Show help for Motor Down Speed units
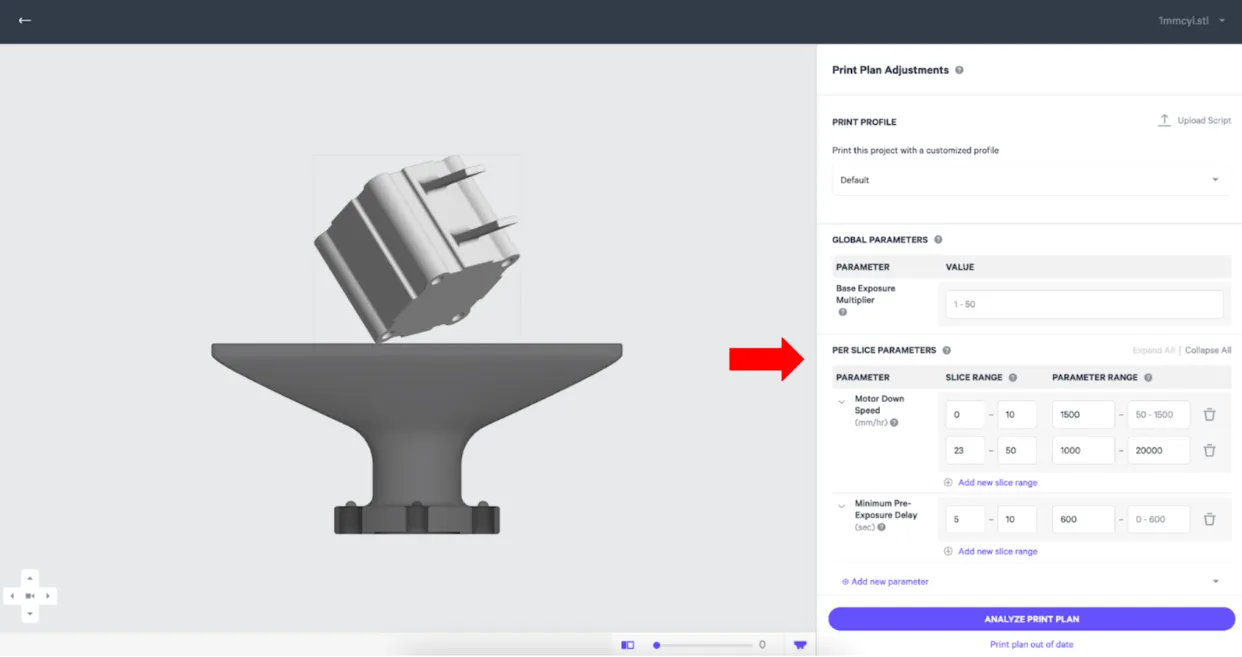Viewport: 1242px width, 657px height. 894,423
